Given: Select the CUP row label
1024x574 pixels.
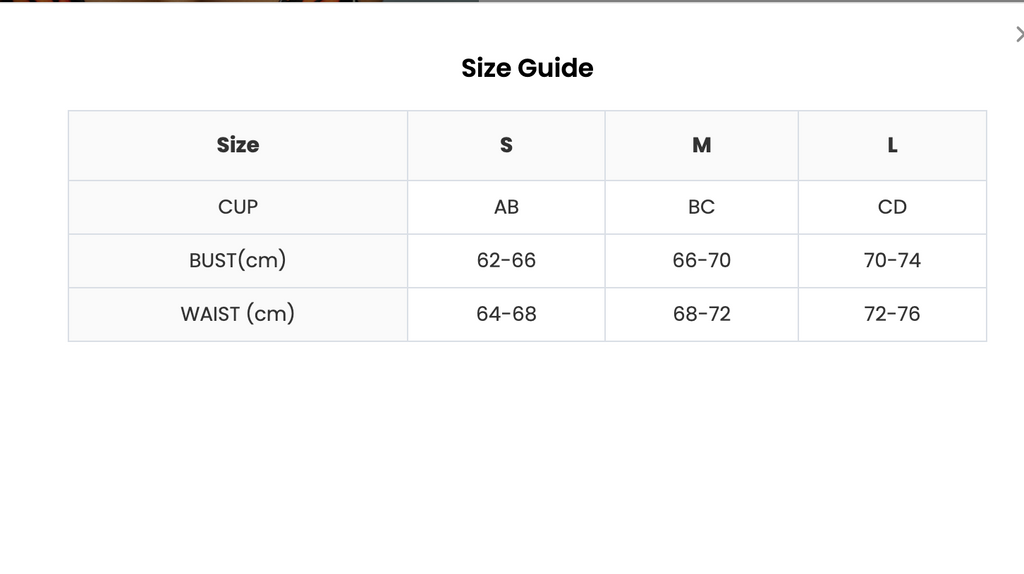Looking at the screenshot, I should pyautogui.click(x=238, y=207).
